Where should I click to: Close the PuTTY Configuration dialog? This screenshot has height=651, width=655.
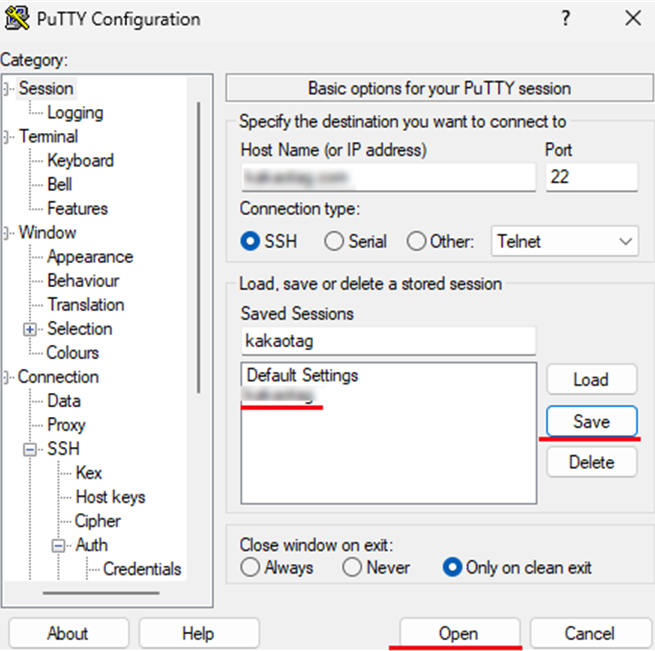(x=633, y=18)
